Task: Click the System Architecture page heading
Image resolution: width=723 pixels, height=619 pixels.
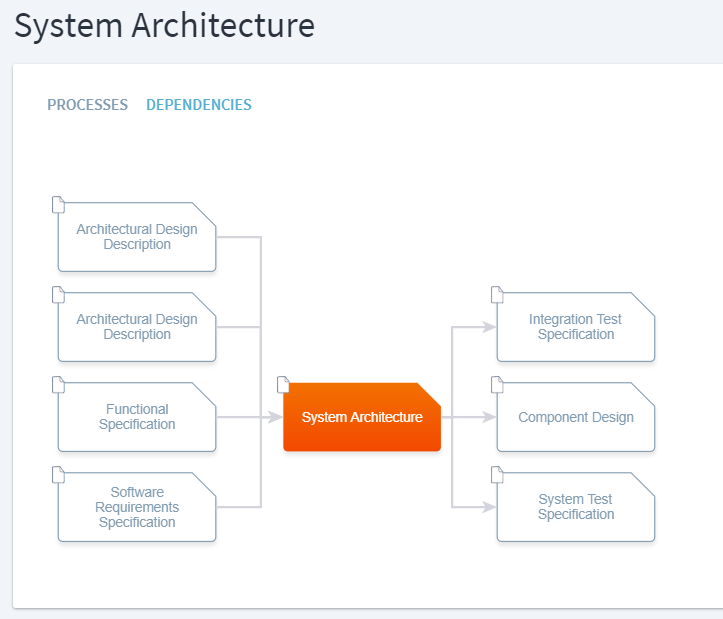Action: (x=164, y=26)
